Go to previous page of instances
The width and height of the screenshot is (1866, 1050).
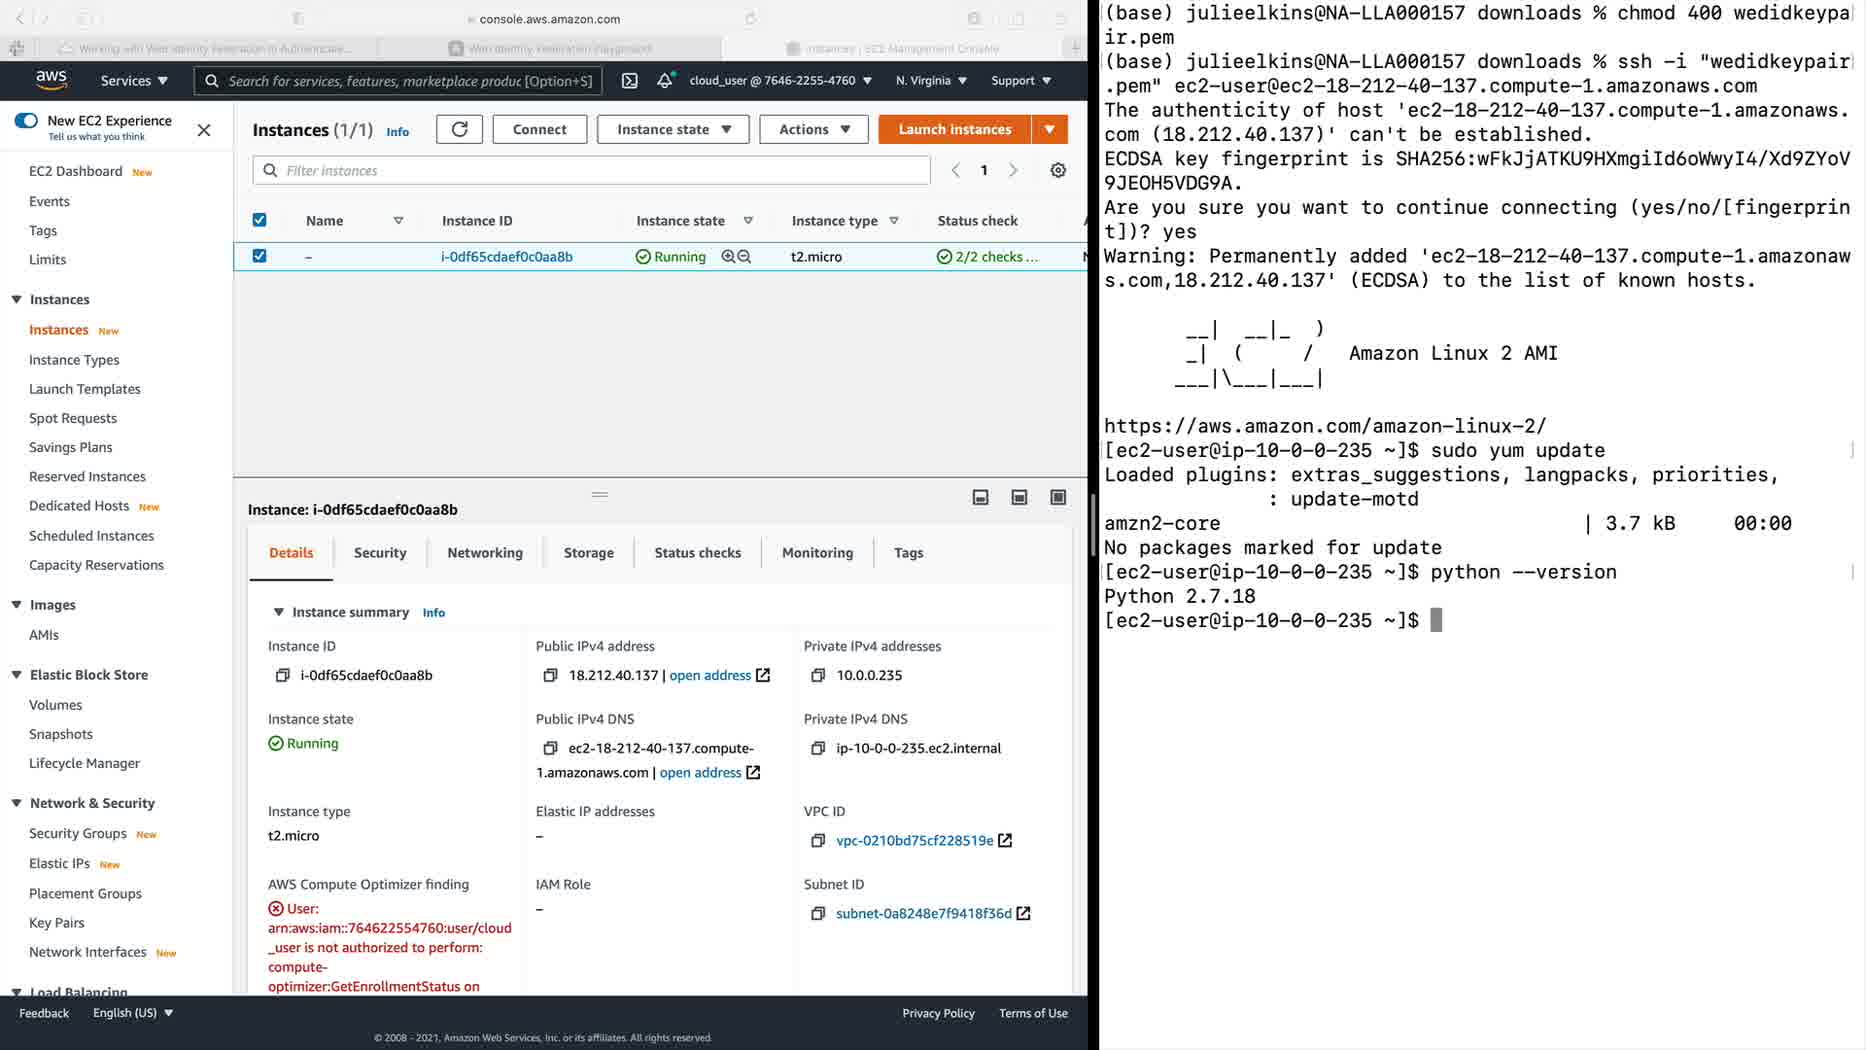coord(955,171)
